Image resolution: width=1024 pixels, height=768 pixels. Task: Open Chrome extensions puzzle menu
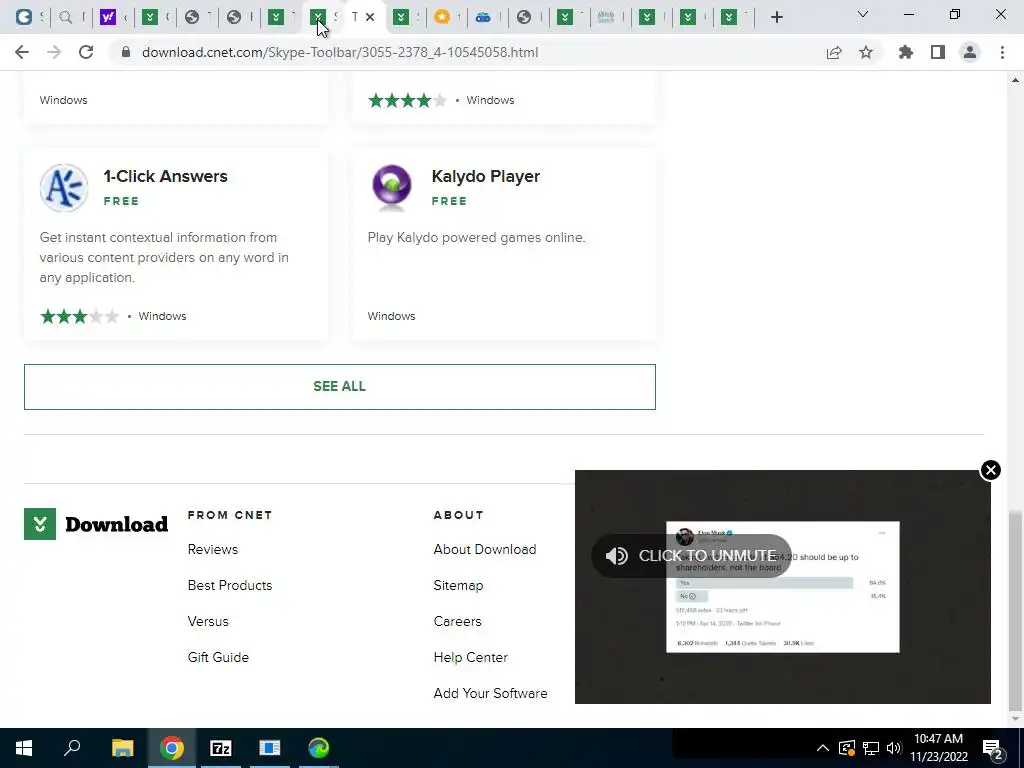click(906, 52)
